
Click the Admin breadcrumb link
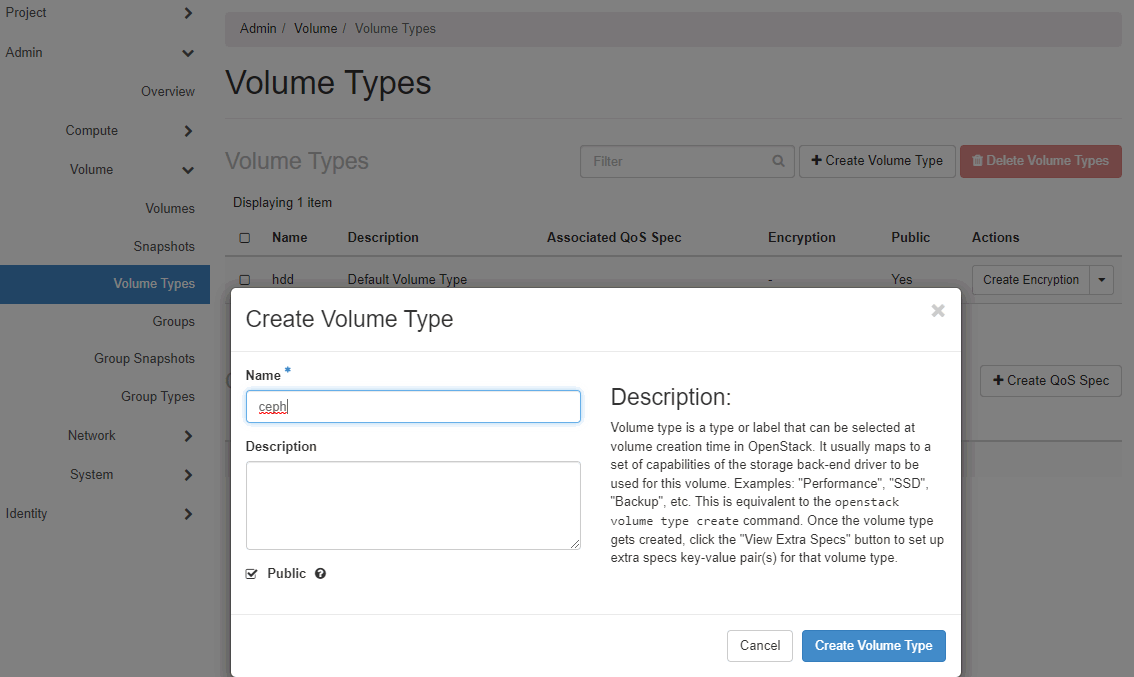click(x=258, y=28)
